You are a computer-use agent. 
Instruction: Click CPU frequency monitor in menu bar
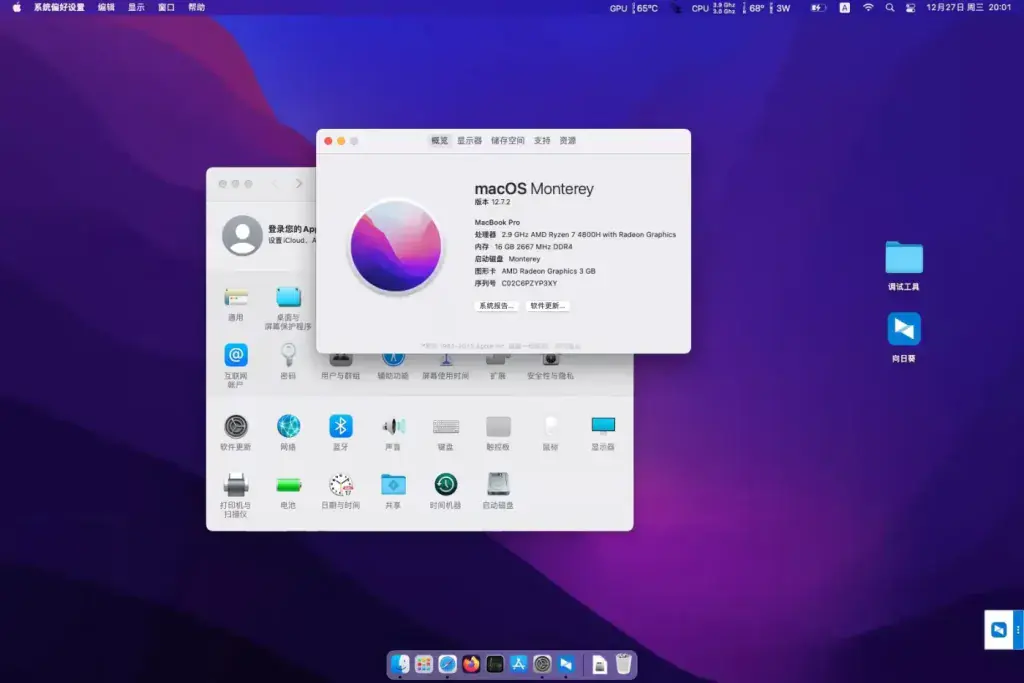pyautogui.click(x=714, y=8)
